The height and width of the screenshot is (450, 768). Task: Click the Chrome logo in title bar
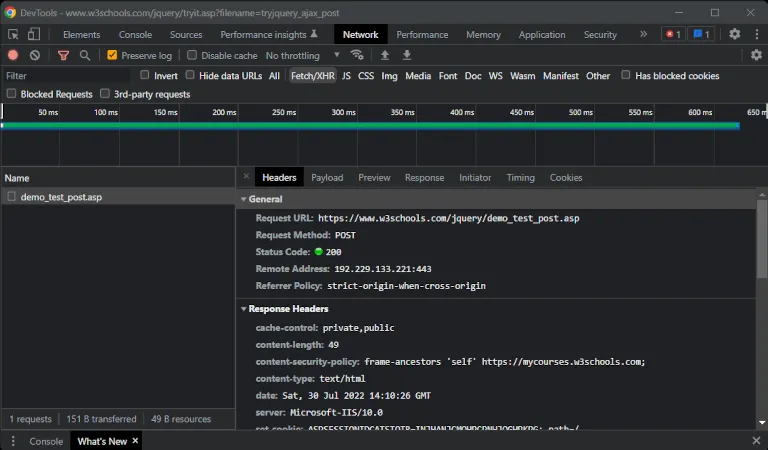10,12
